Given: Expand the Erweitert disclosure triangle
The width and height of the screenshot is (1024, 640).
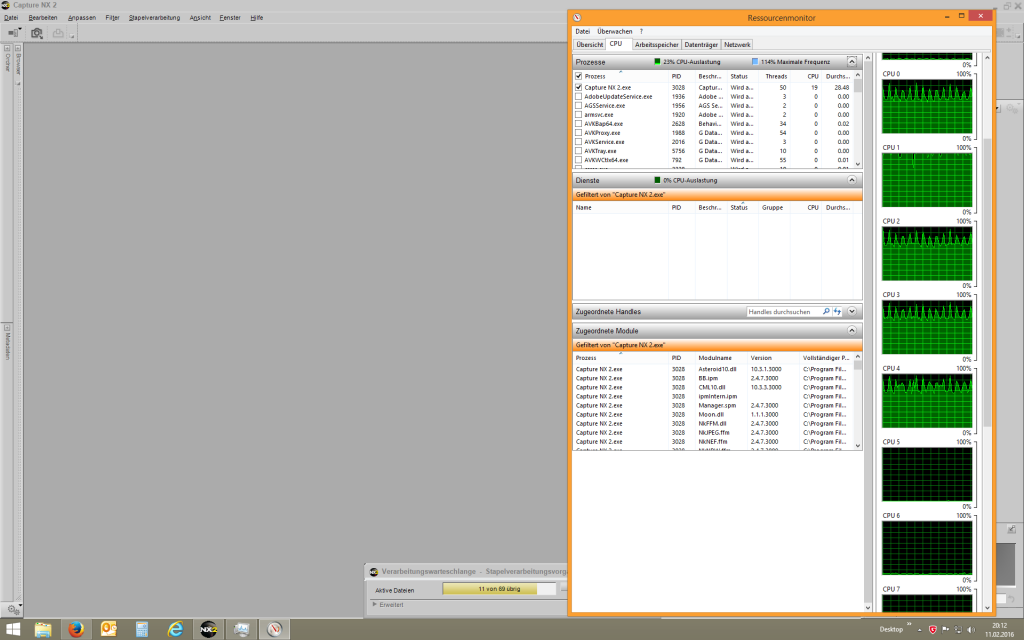Looking at the screenshot, I should coord(375,605).
